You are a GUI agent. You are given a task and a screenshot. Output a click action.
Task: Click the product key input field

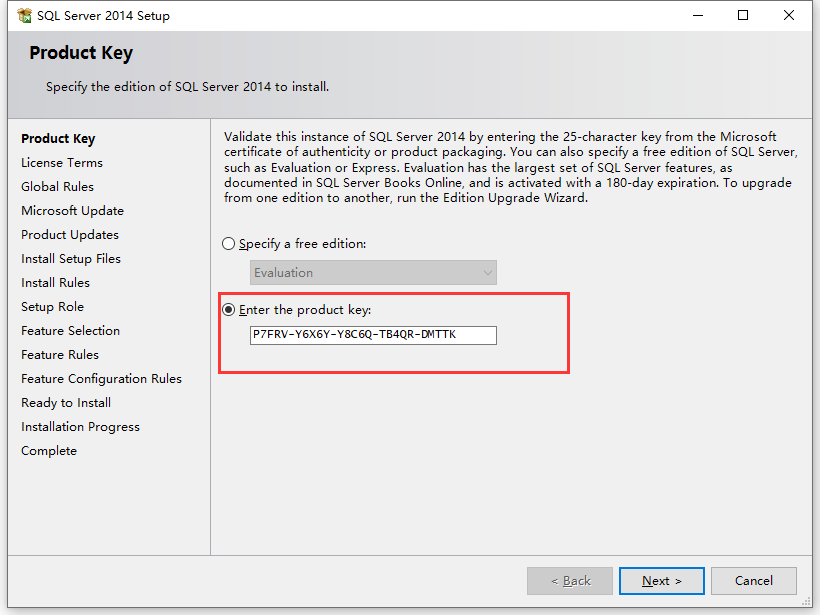(x=372, y=334)
